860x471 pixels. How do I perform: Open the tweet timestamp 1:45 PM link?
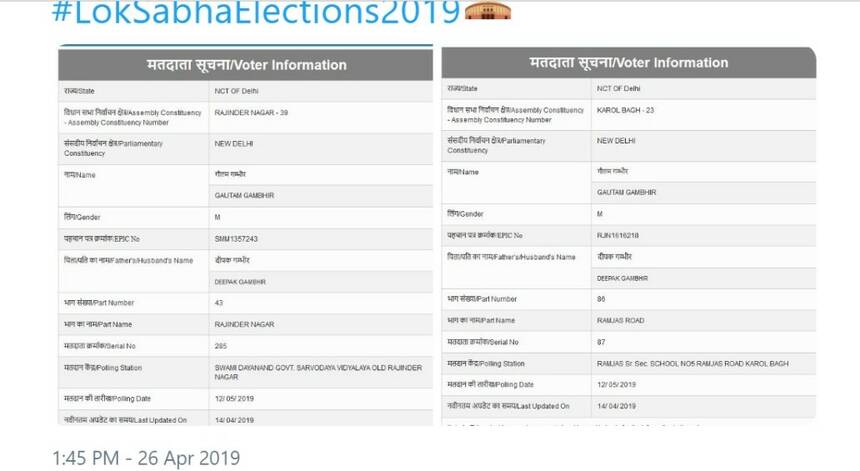[146, 458]
